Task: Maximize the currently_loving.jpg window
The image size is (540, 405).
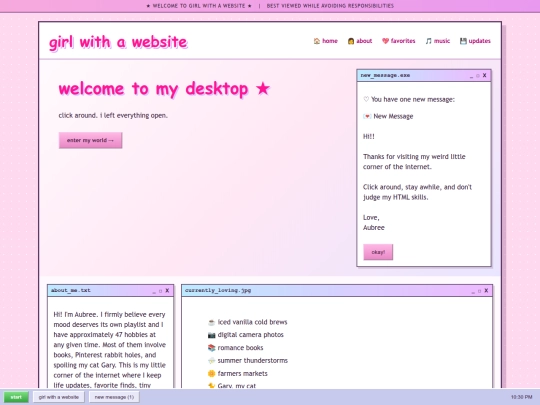Action: (x=479, y=291)
